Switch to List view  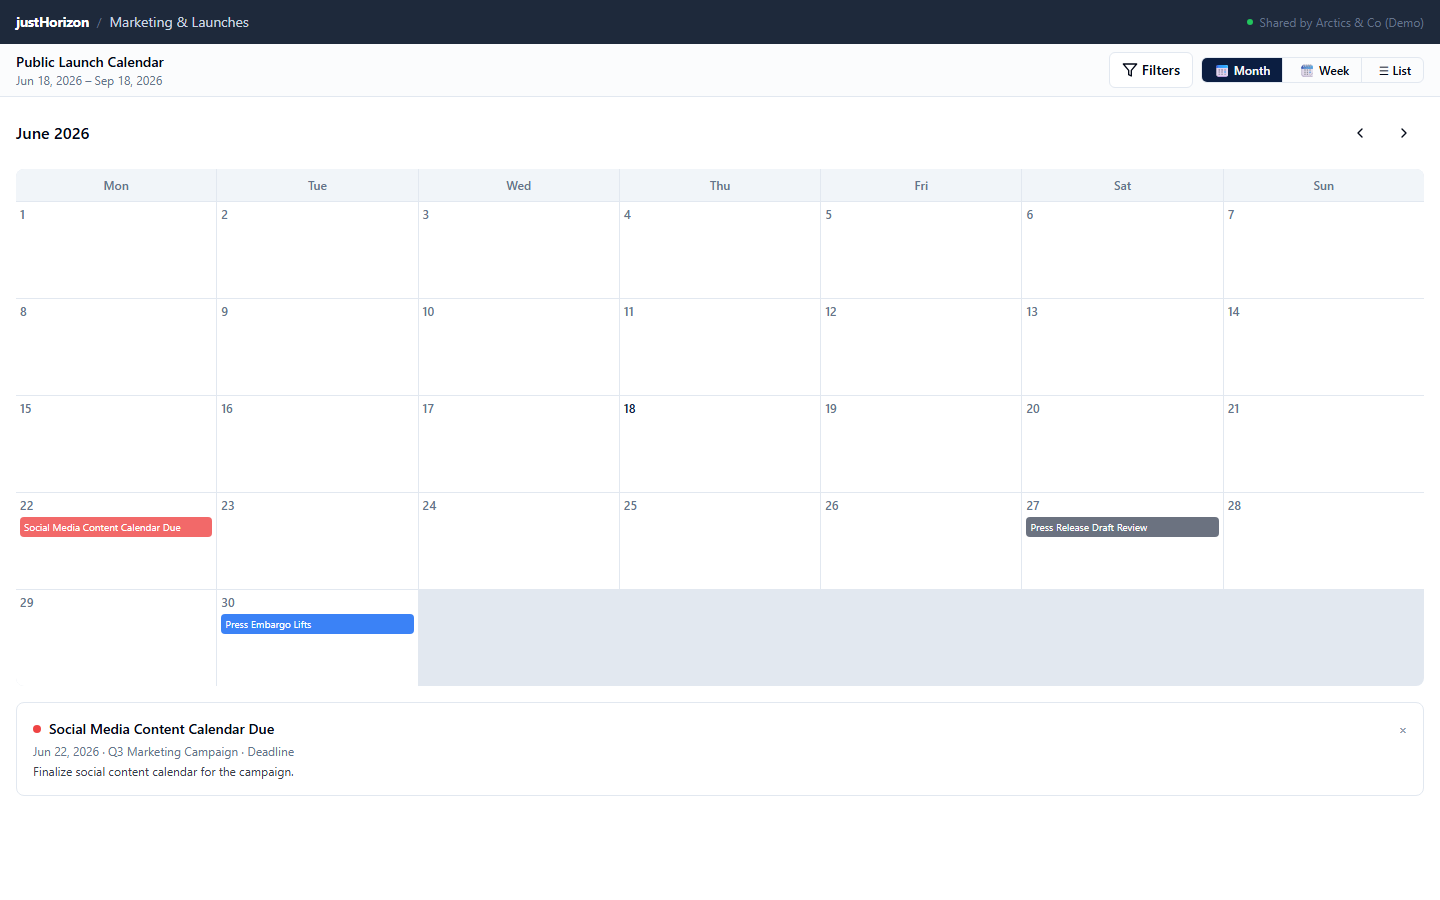[1394, 70]
